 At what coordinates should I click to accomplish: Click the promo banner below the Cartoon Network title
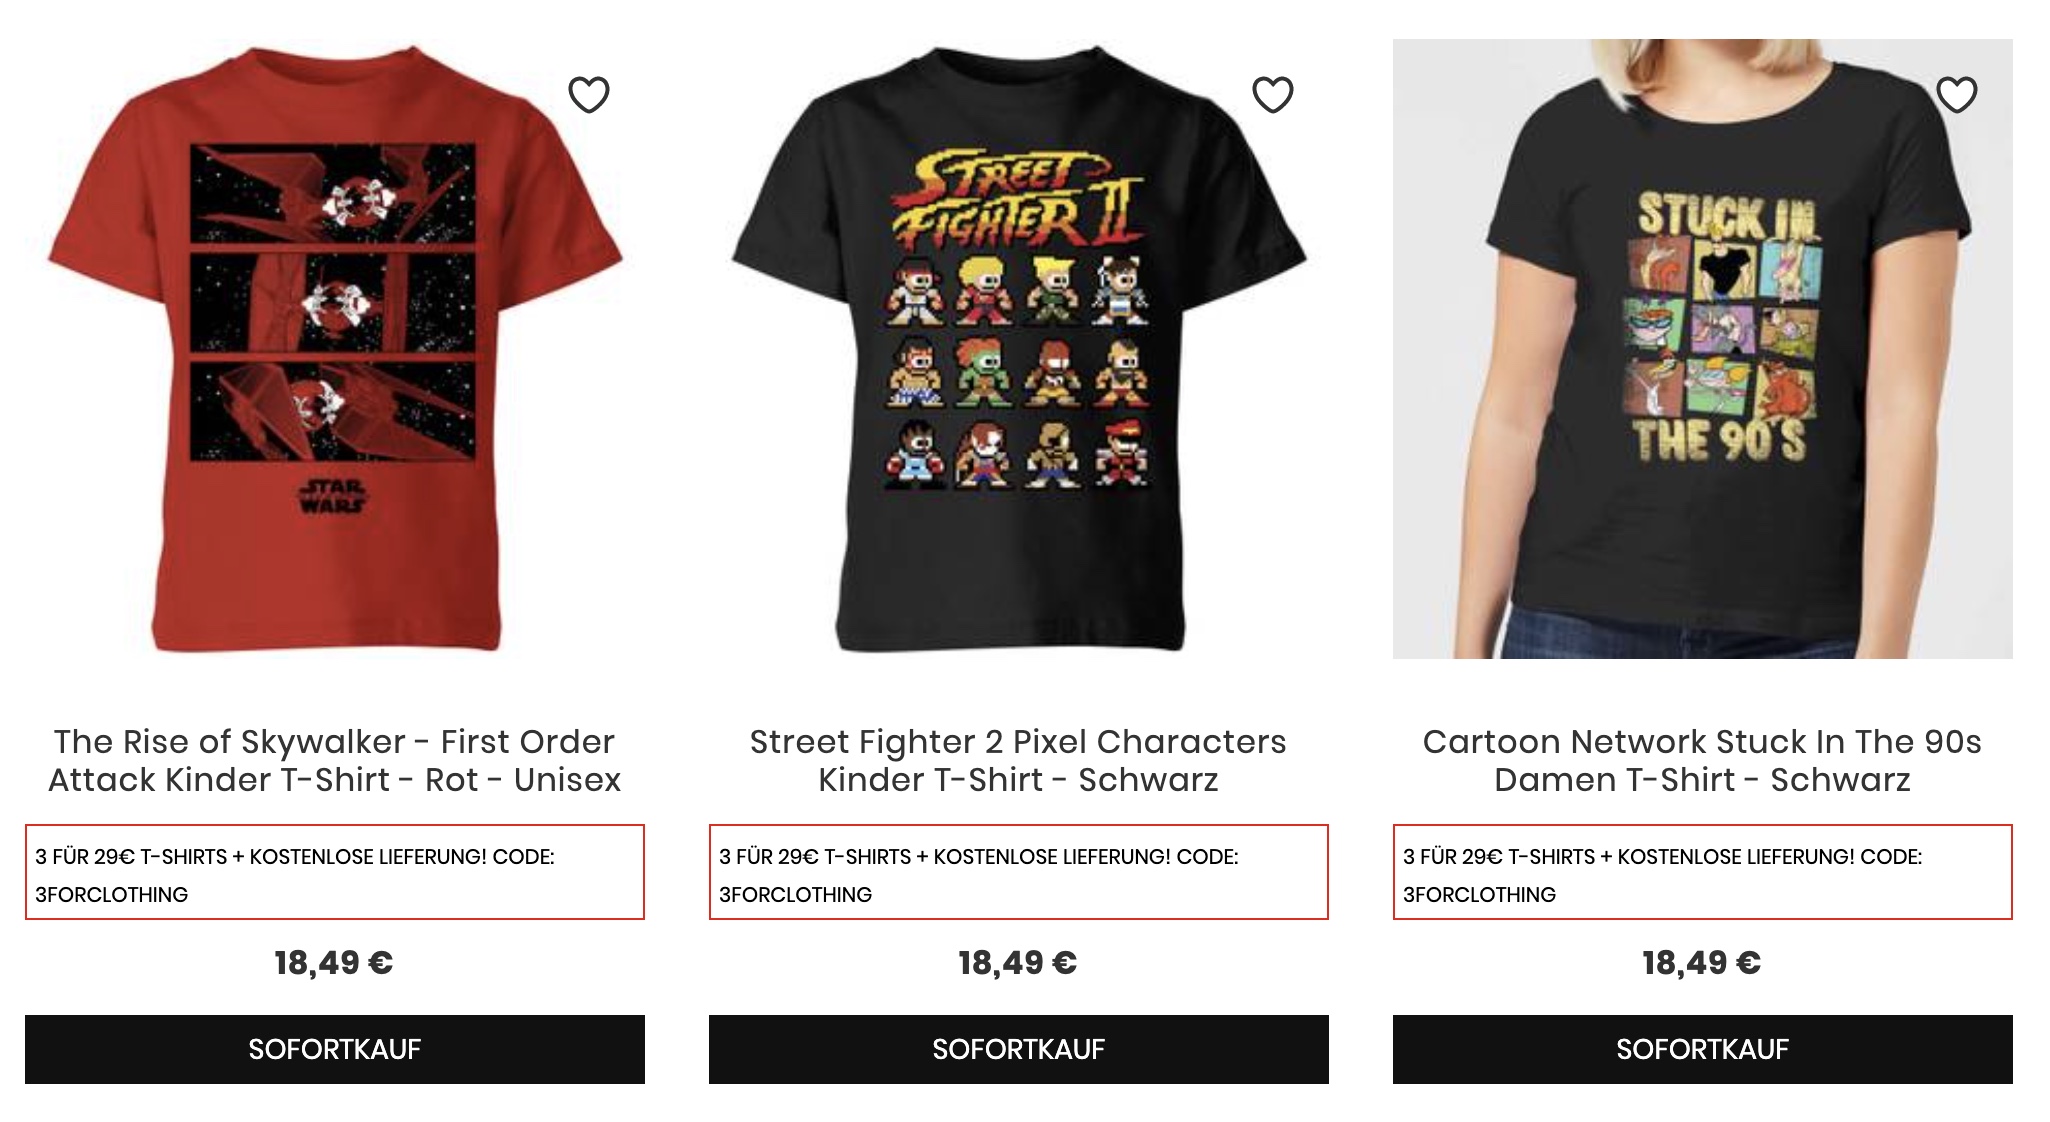(x=1702, y=872)
